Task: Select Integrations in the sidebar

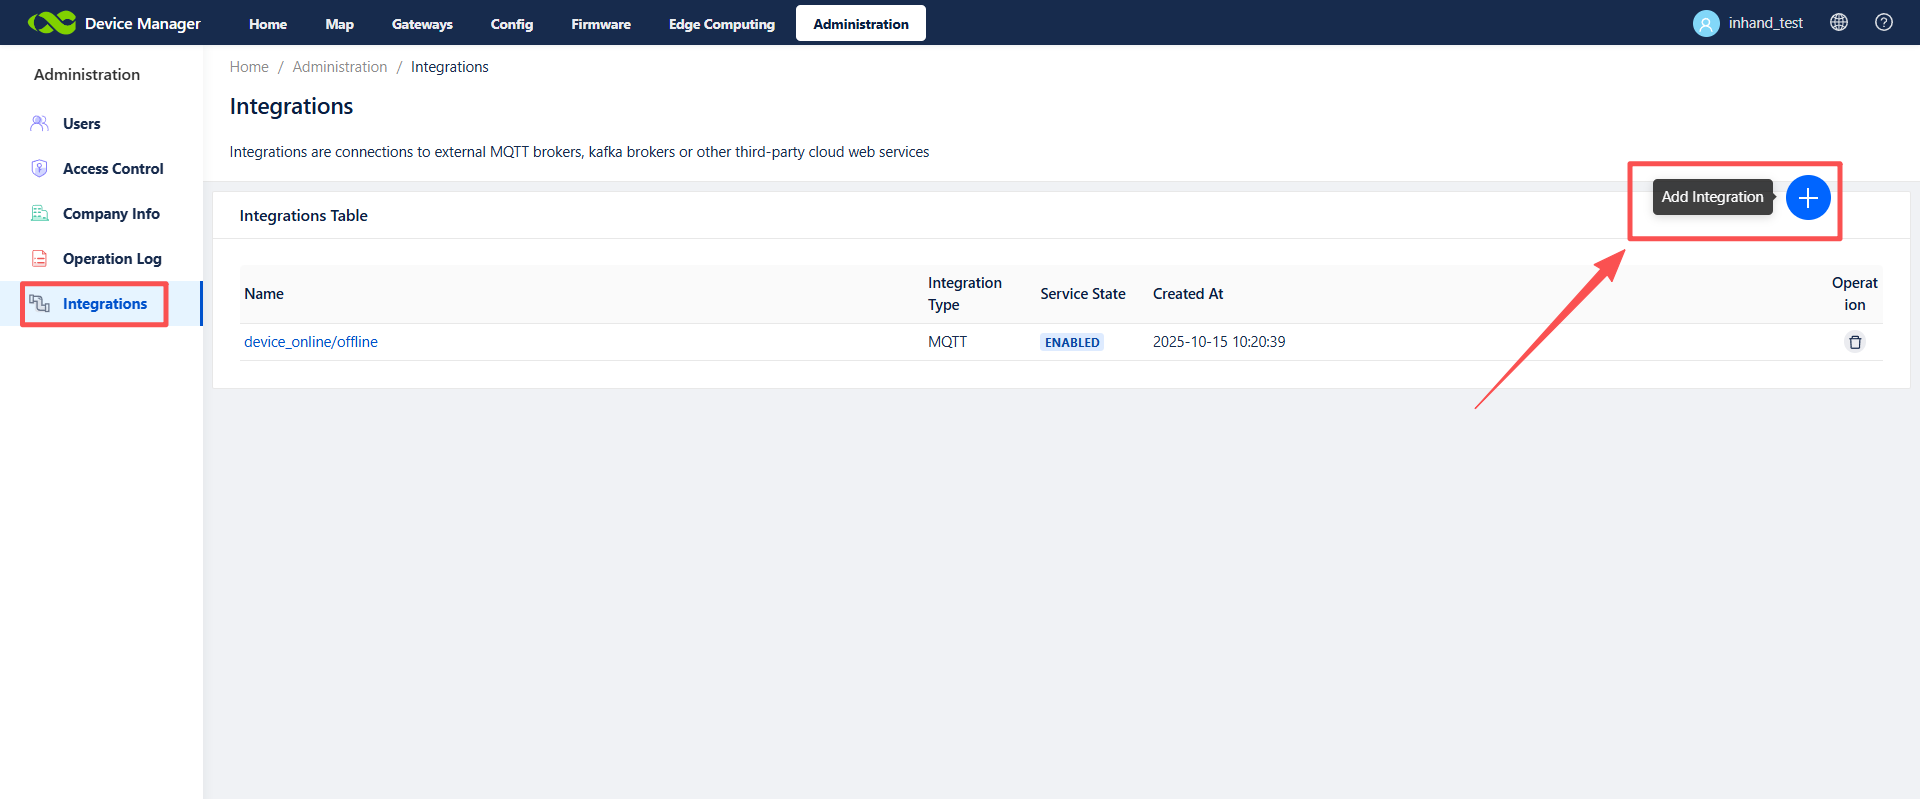Action: click(104, 304)
